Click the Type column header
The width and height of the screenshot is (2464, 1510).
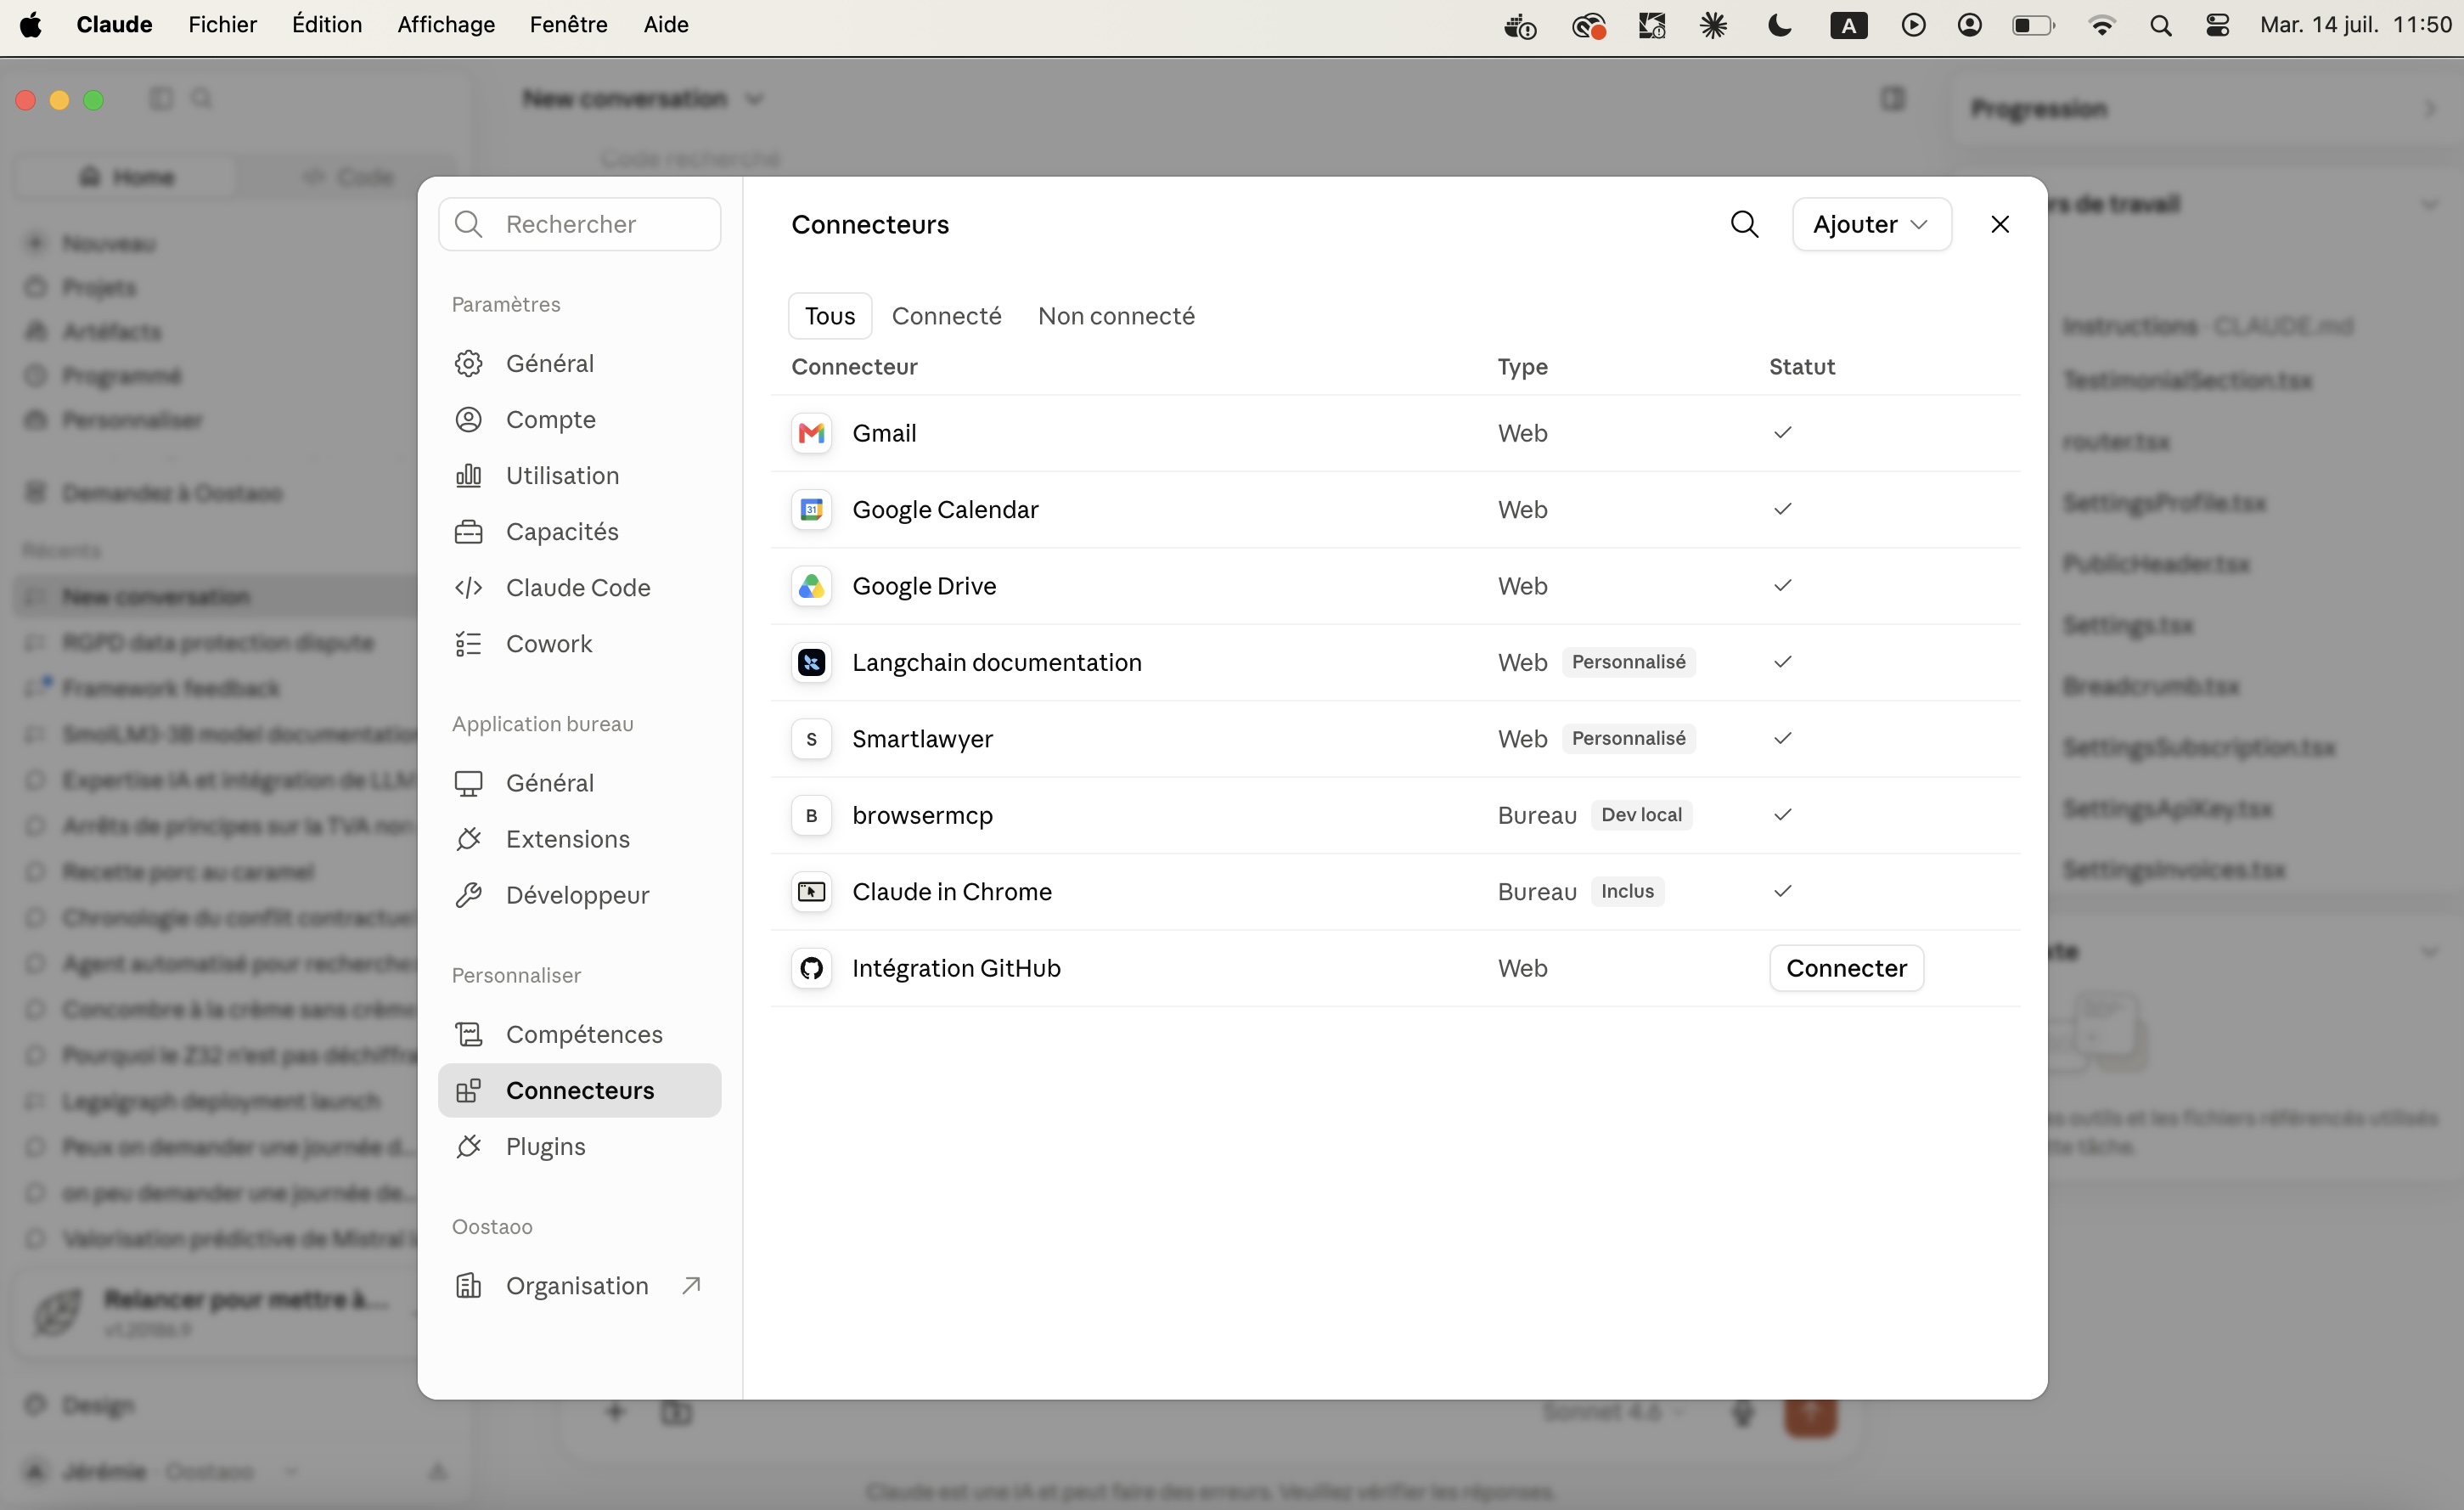[1522, 367]
